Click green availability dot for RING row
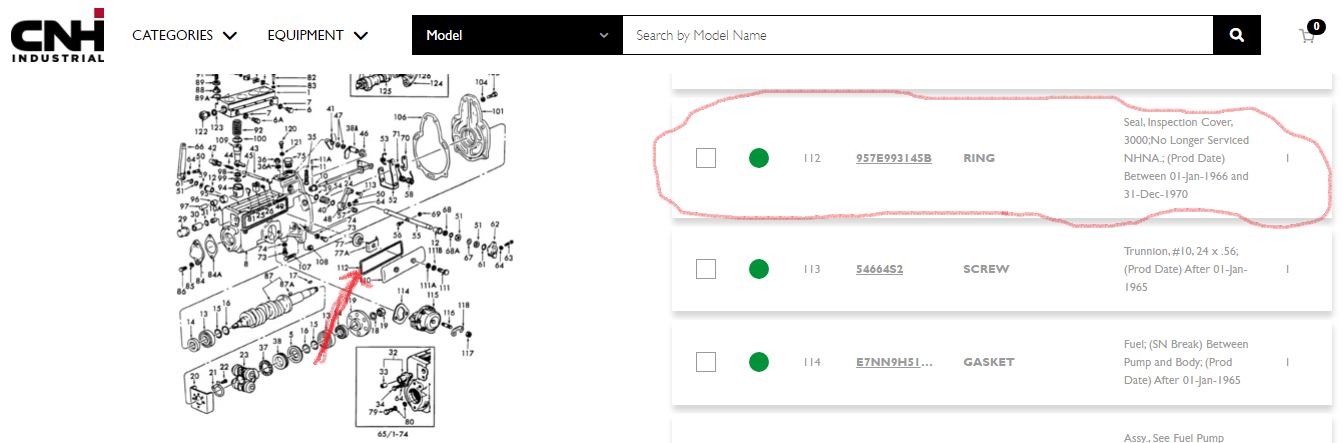This screenshot has width=1342, height=443. 759,158
